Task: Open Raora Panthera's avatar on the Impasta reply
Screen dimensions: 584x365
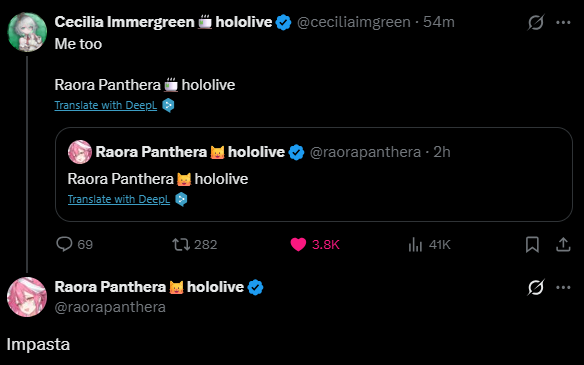Action: pyautogui.click(x=27, y=297)
